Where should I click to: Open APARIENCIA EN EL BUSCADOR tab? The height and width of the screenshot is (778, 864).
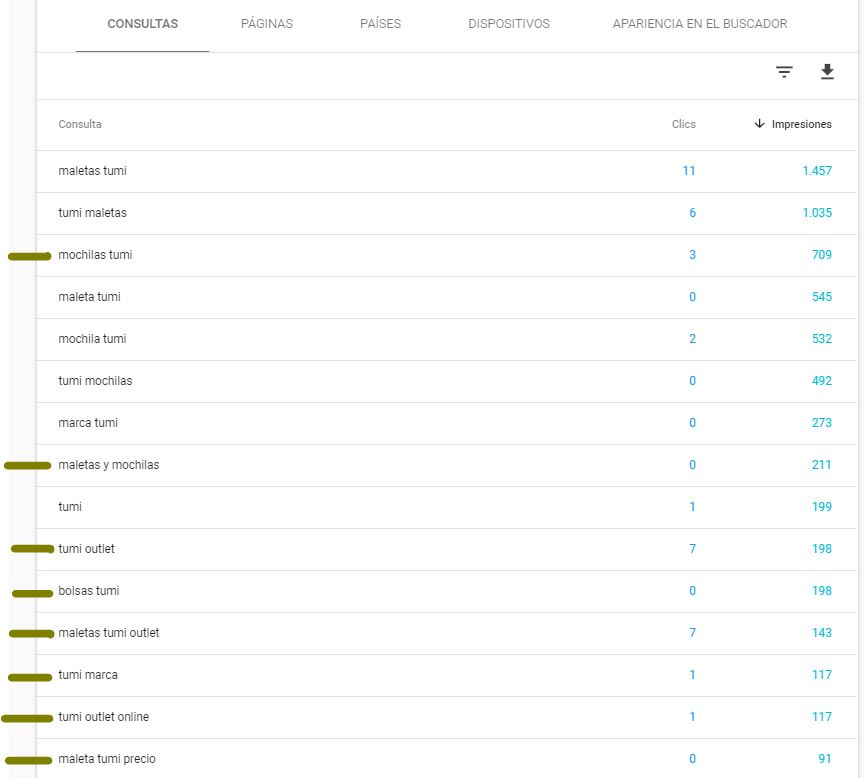tap(700, 24)
